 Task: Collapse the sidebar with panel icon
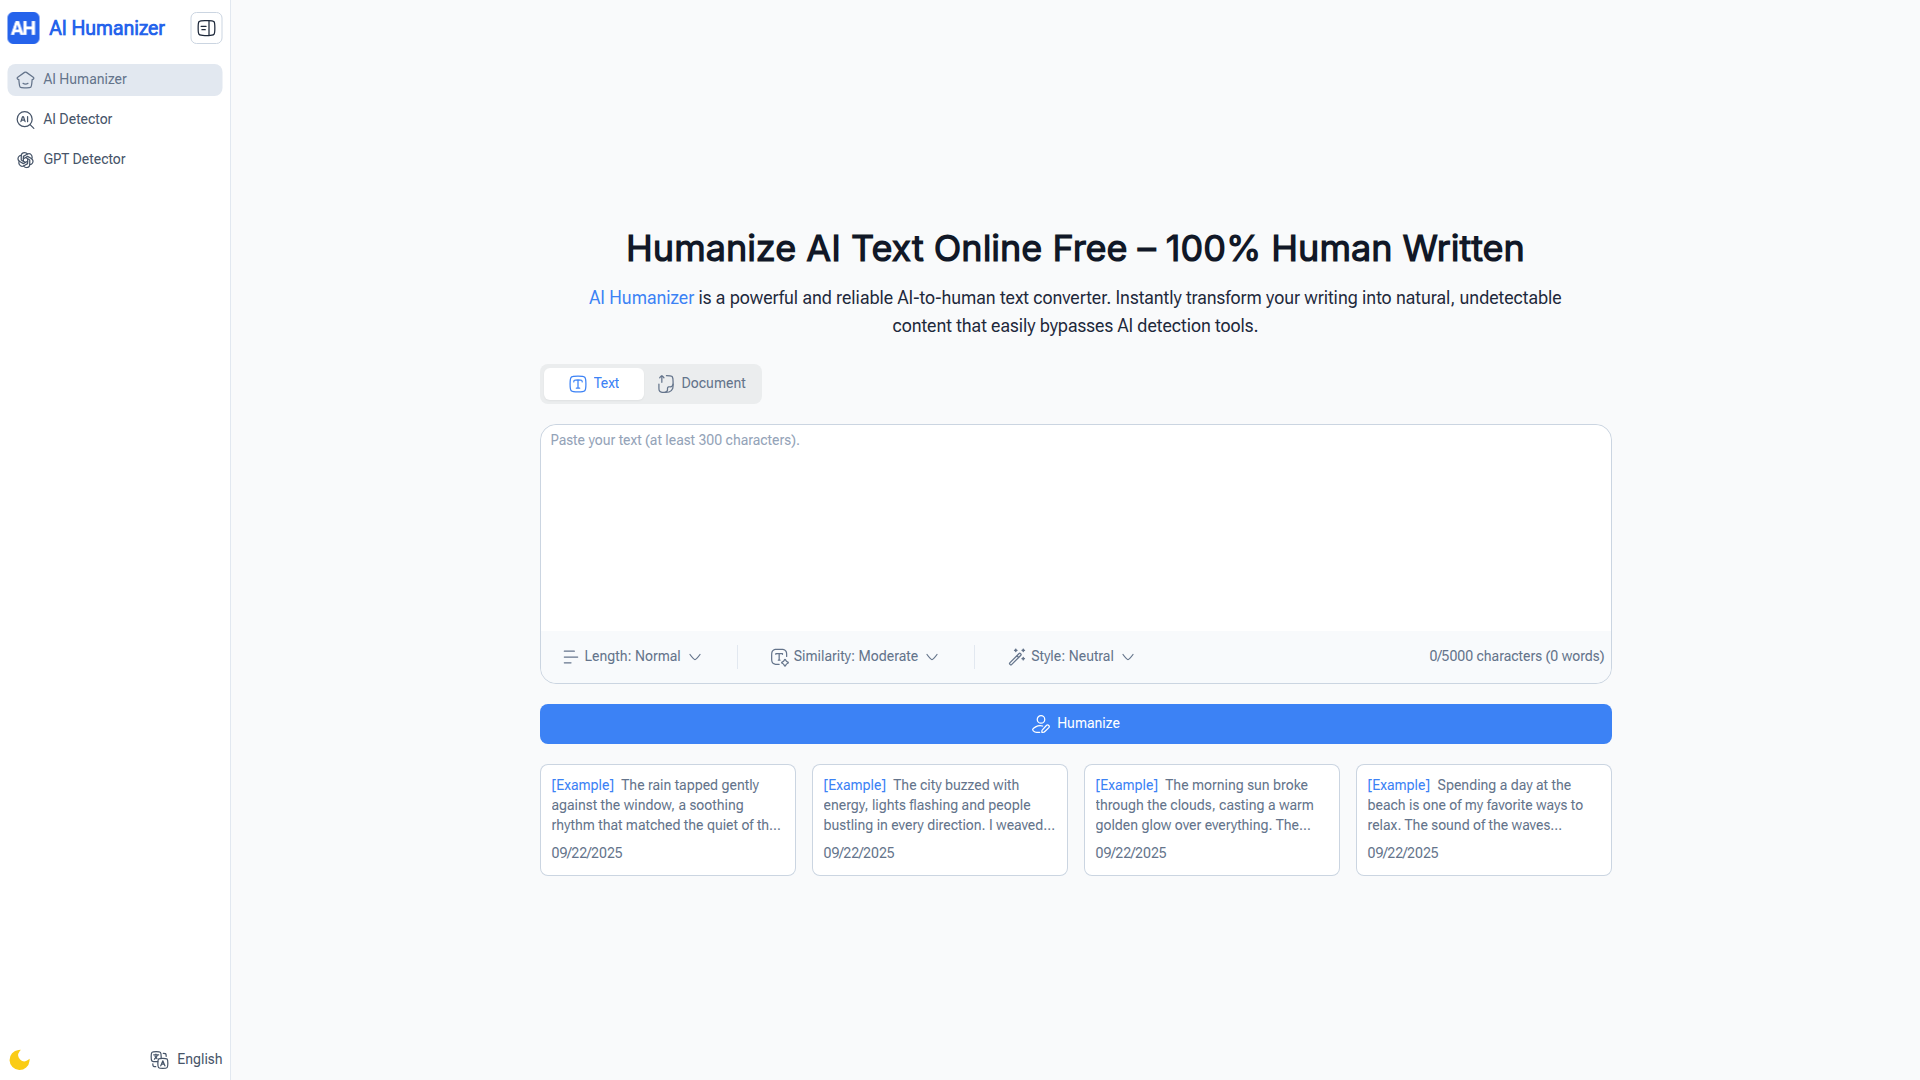[206, 28]
